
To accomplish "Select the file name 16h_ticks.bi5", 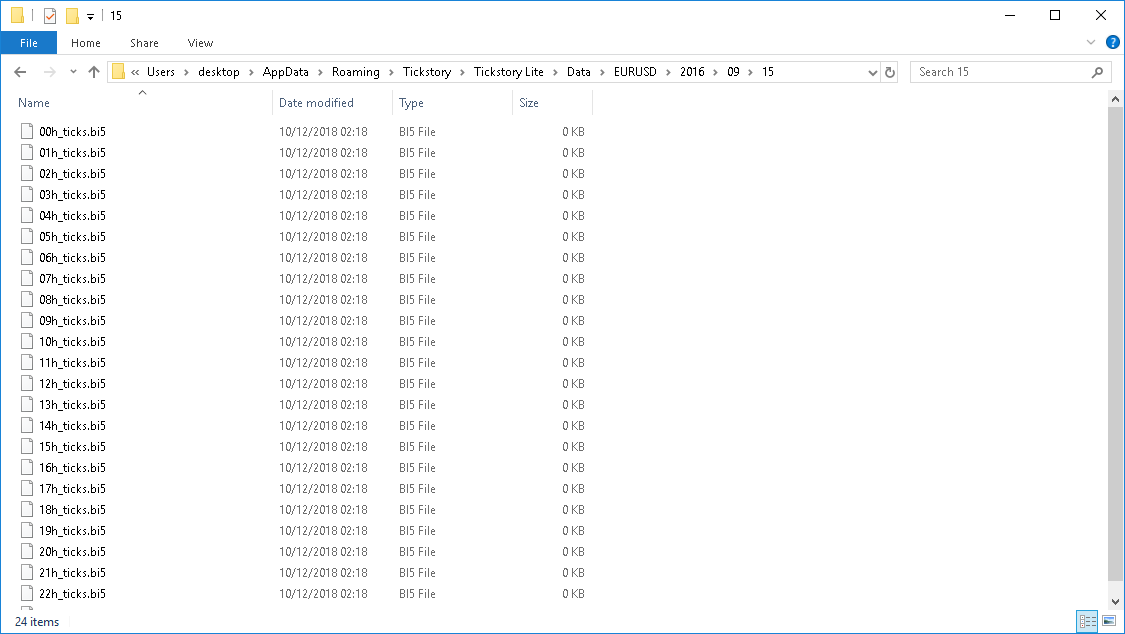I will [x=72, y=467].
